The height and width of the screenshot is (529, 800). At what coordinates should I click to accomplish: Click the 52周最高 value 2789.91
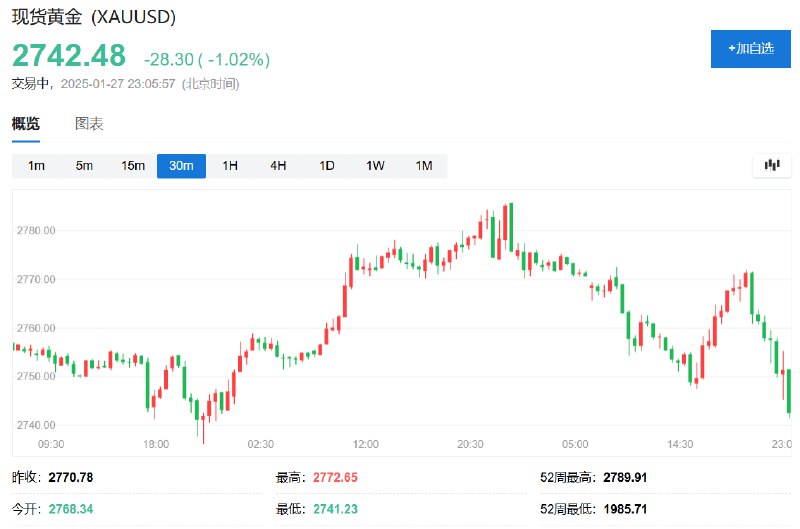(x=625, y=477)
